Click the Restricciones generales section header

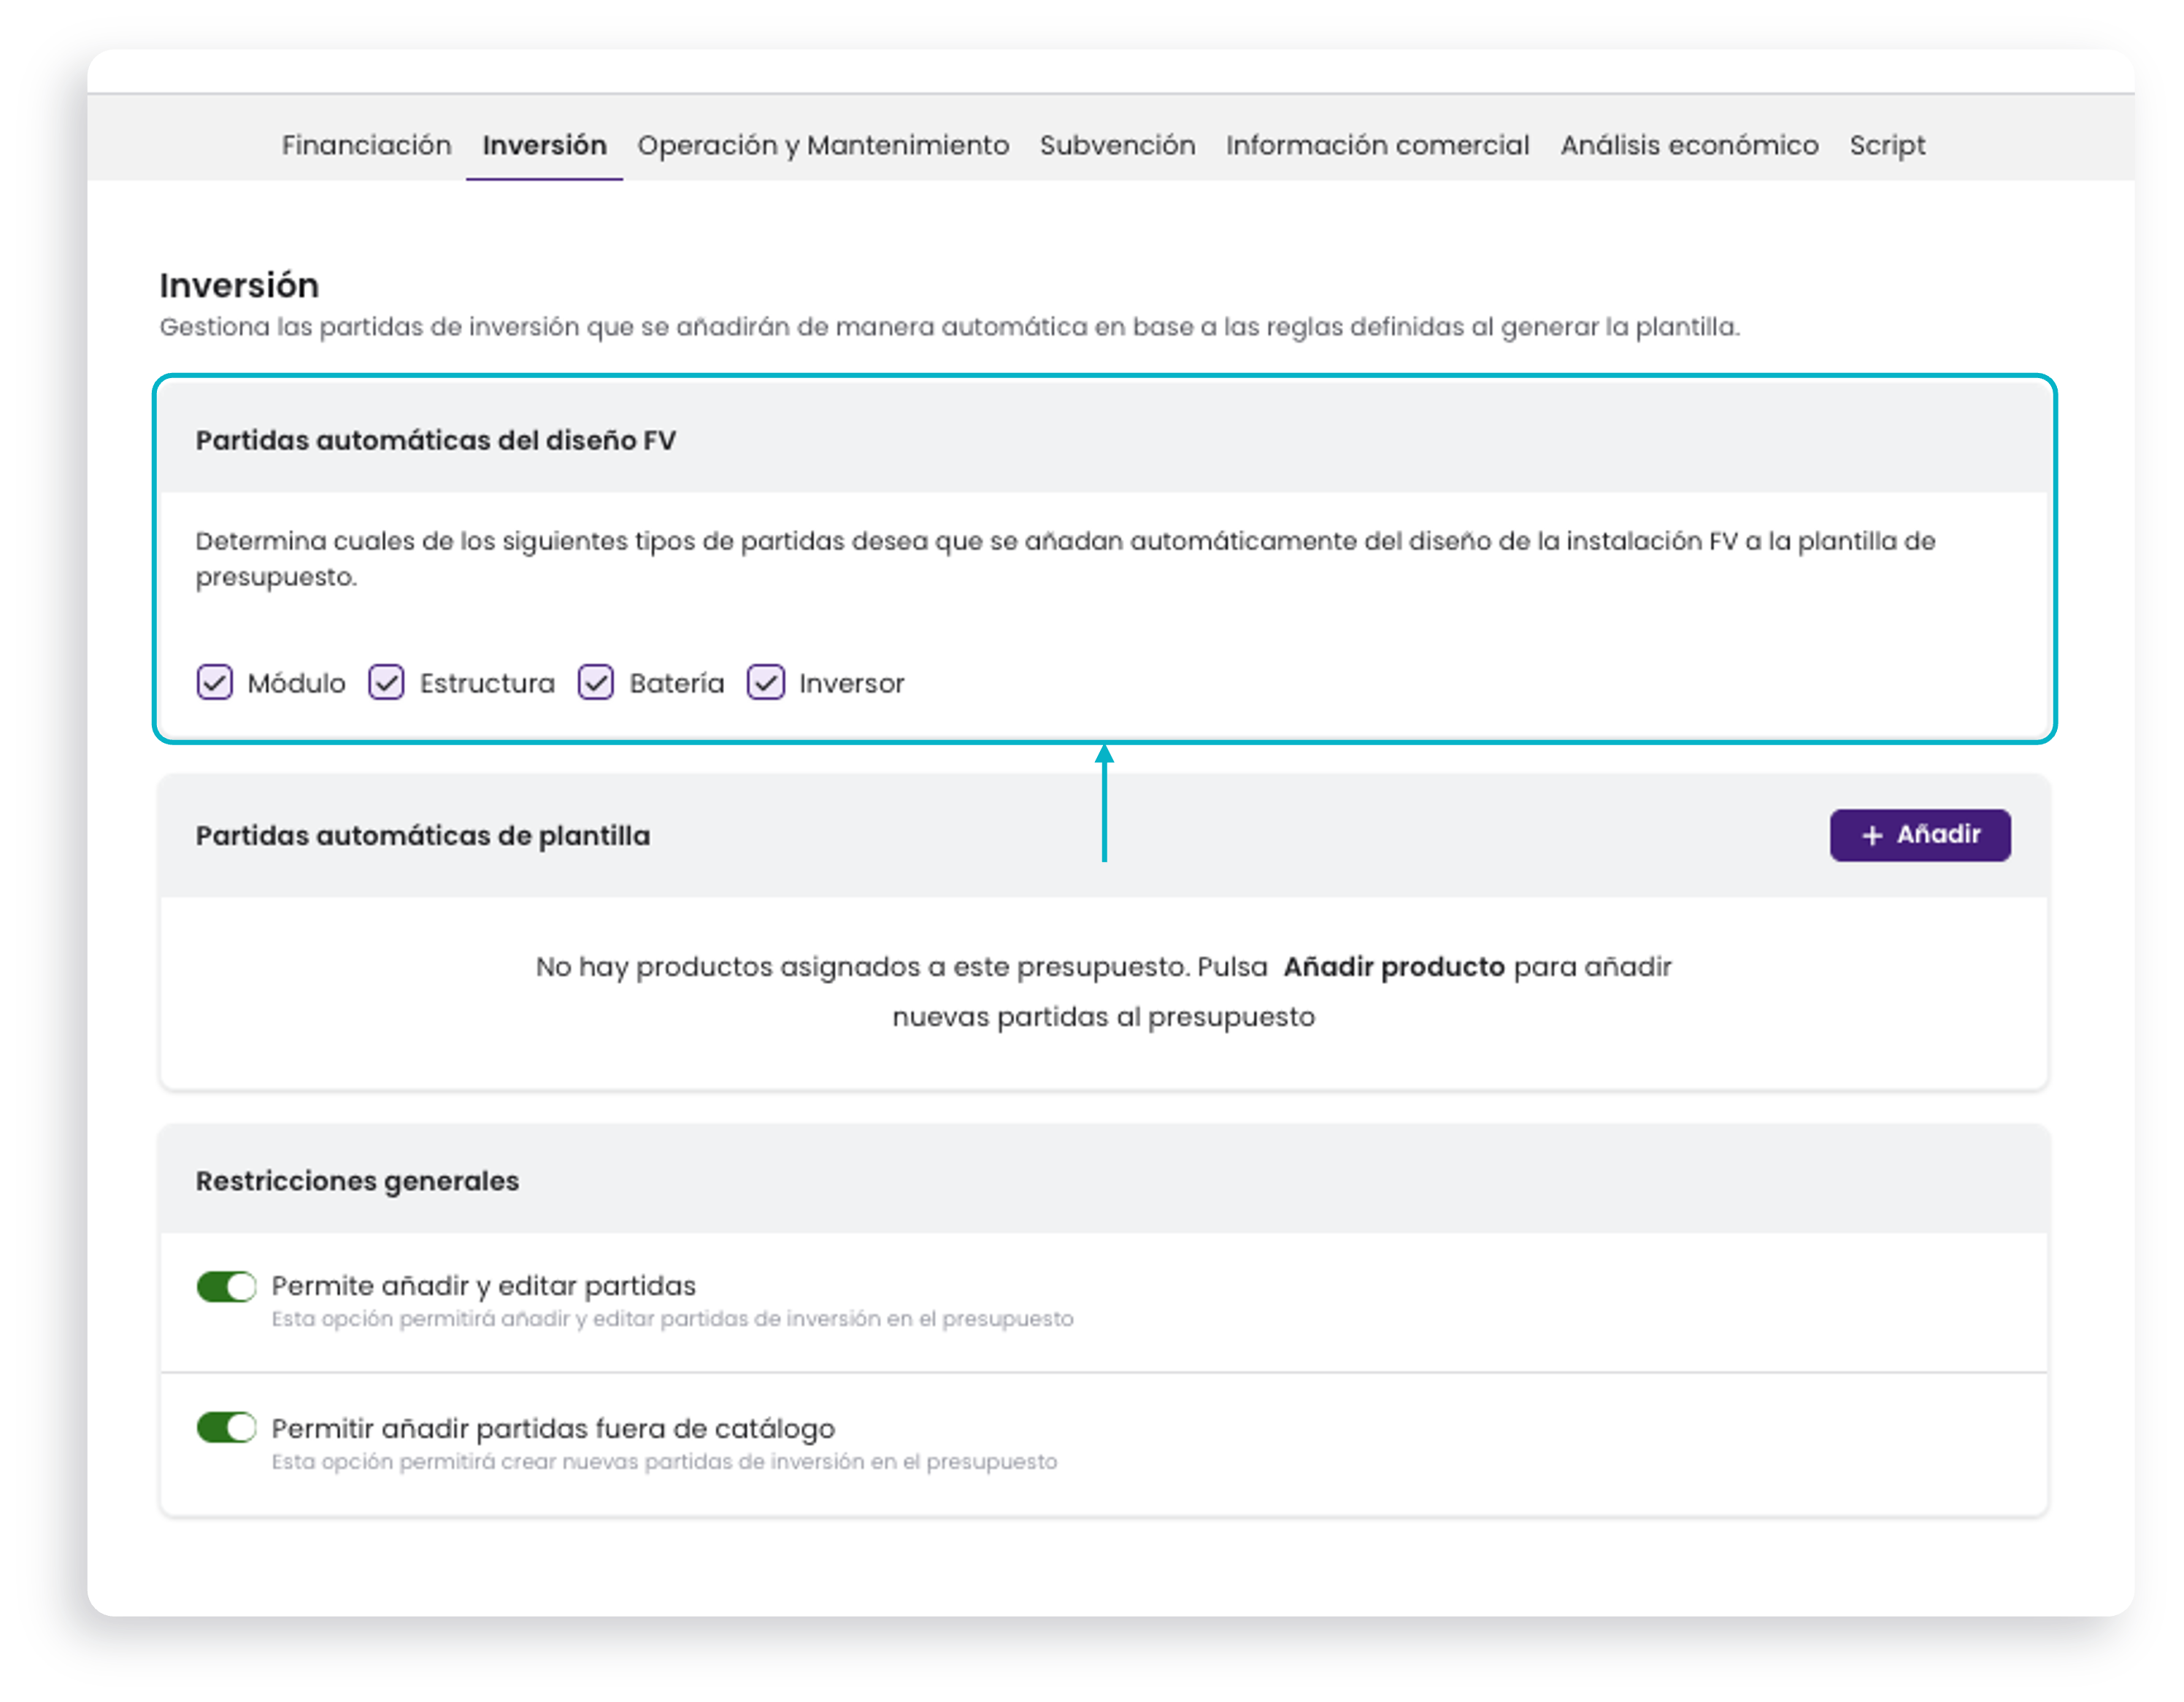(x=357, y=1180)
